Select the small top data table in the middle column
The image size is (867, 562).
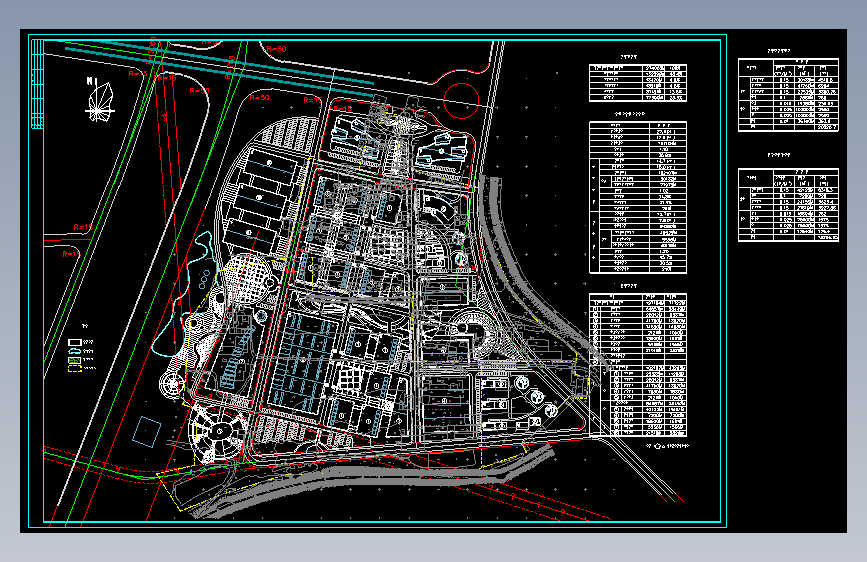coord(638,83)
